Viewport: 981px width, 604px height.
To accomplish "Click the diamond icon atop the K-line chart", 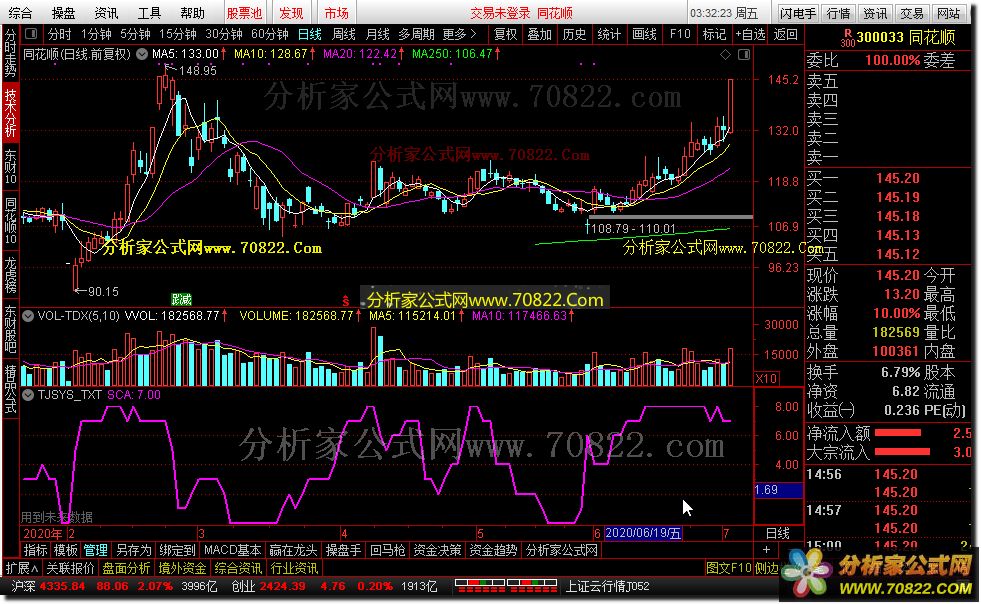I will point(725,54).
